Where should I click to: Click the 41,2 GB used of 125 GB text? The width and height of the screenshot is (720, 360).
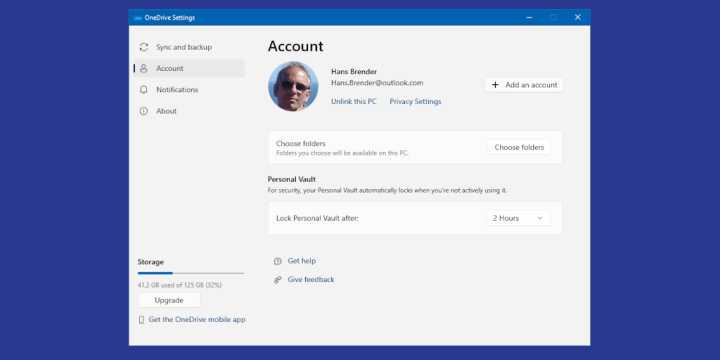[x=180, y=285]
